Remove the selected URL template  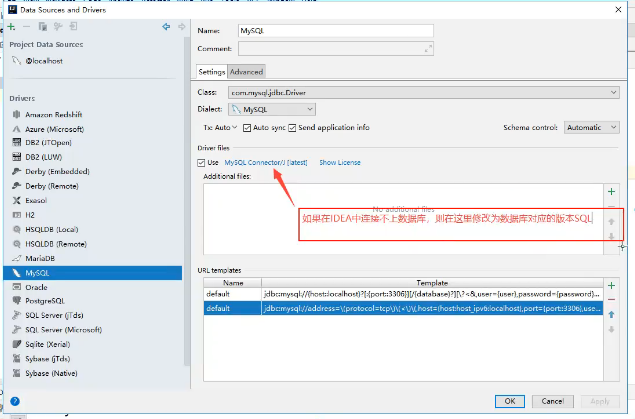[x=612, y=300]
